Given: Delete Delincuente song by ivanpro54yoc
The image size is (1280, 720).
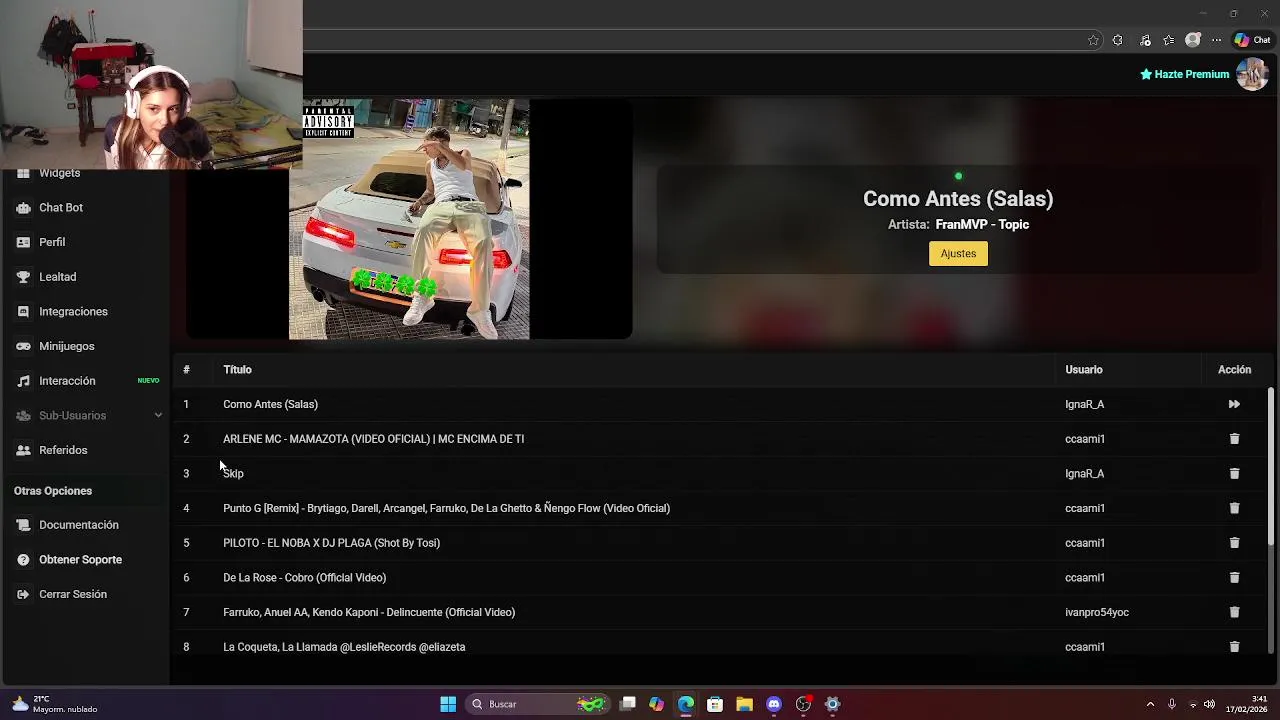Looking at the screenshot, I should point(1234,612).
